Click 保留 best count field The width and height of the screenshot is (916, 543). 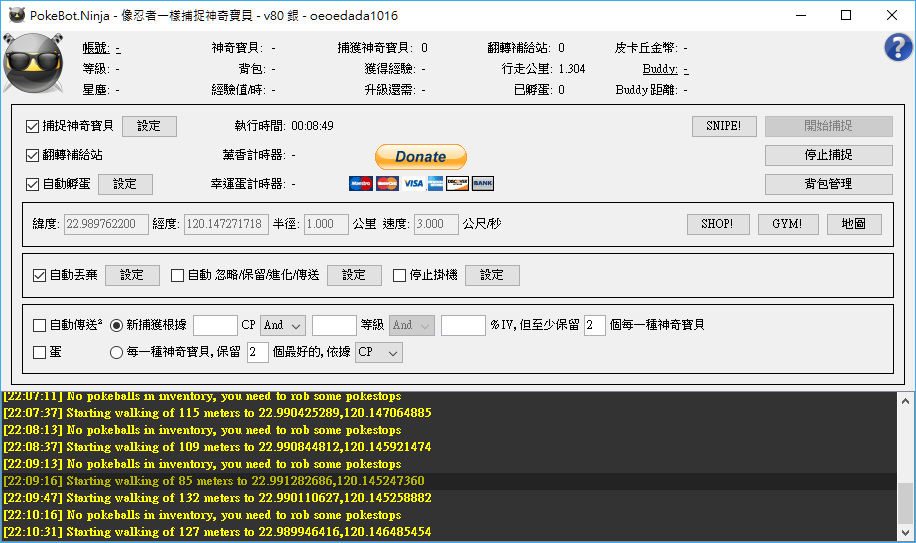(258, 352)
